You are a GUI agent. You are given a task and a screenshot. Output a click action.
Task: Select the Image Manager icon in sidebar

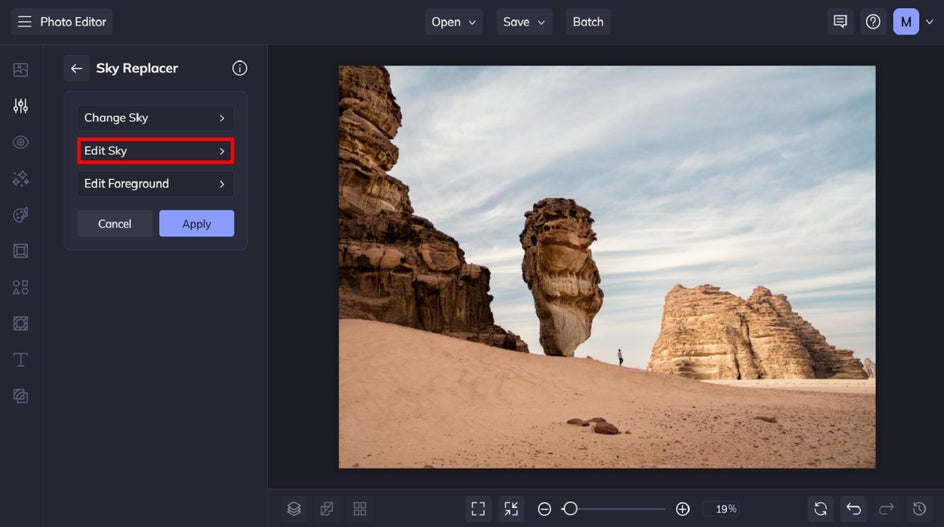(x=20, y=70)
